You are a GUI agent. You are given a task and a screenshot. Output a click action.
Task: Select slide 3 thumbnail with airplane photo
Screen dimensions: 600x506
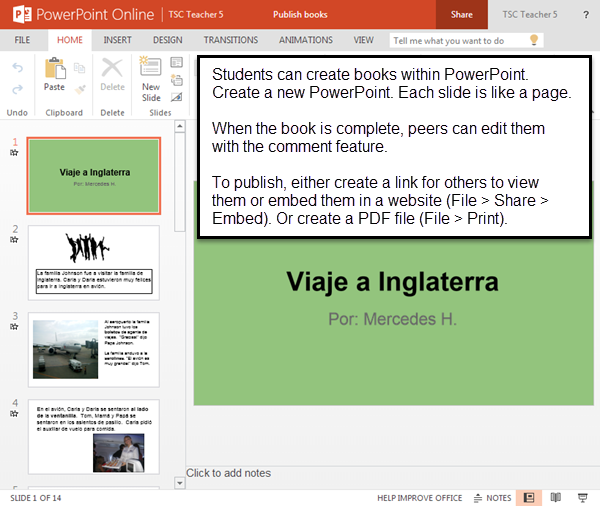[93, 350]
